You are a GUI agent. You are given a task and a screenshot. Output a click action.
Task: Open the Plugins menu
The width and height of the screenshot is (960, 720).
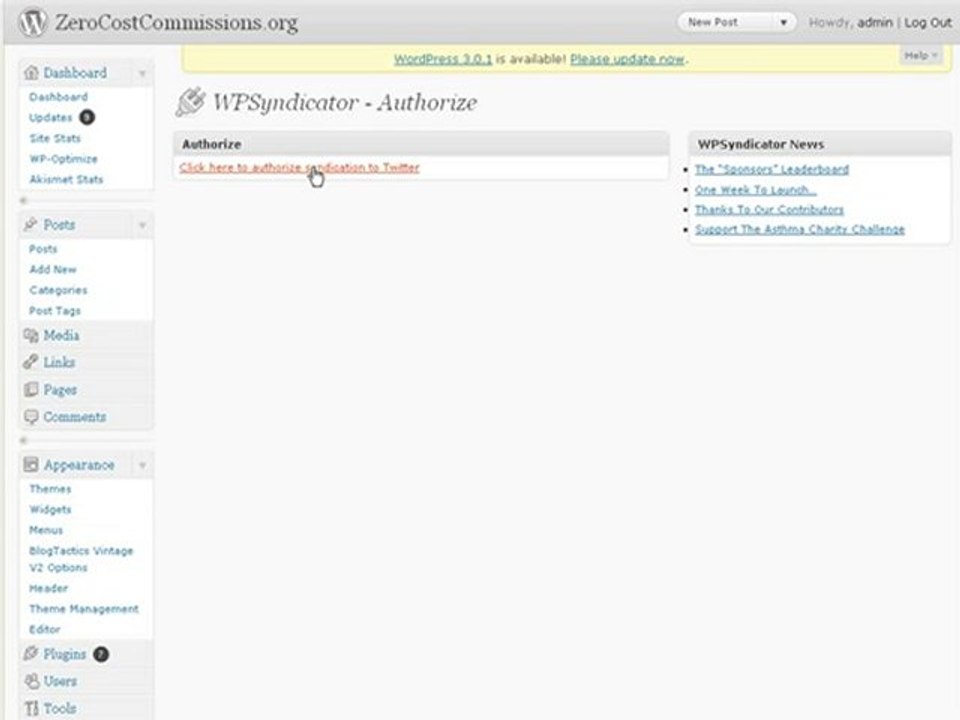pos(64,654)
